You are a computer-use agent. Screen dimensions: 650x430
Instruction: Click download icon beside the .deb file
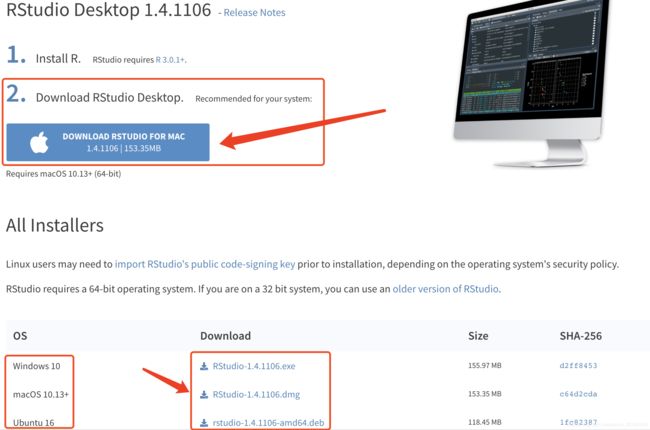click(204, 423)
